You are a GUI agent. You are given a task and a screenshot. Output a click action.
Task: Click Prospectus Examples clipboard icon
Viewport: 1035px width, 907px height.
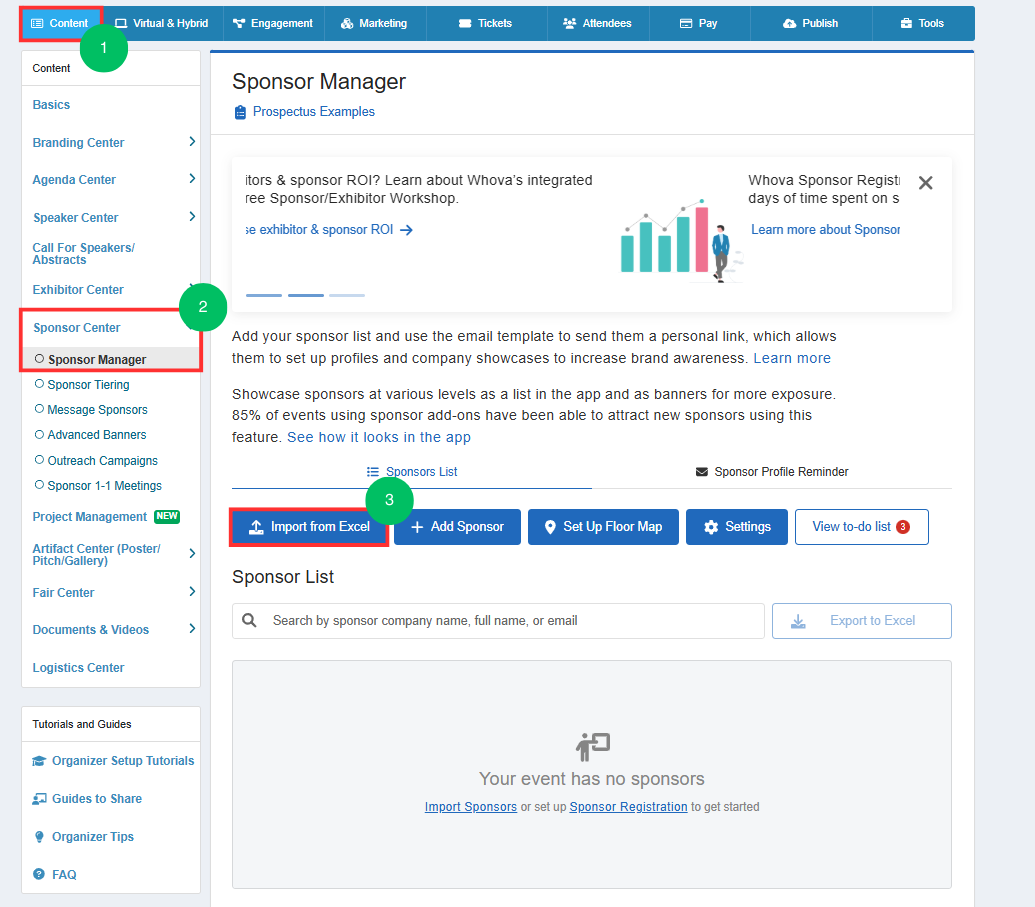point(240,112)
